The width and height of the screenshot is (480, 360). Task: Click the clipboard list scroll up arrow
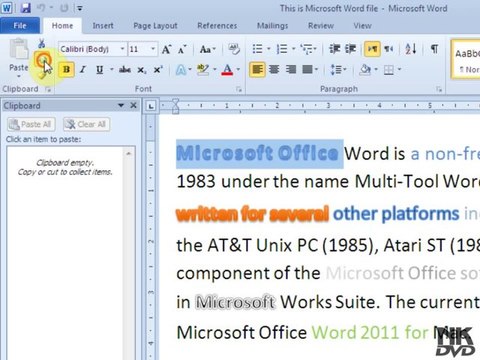[129, 154]
